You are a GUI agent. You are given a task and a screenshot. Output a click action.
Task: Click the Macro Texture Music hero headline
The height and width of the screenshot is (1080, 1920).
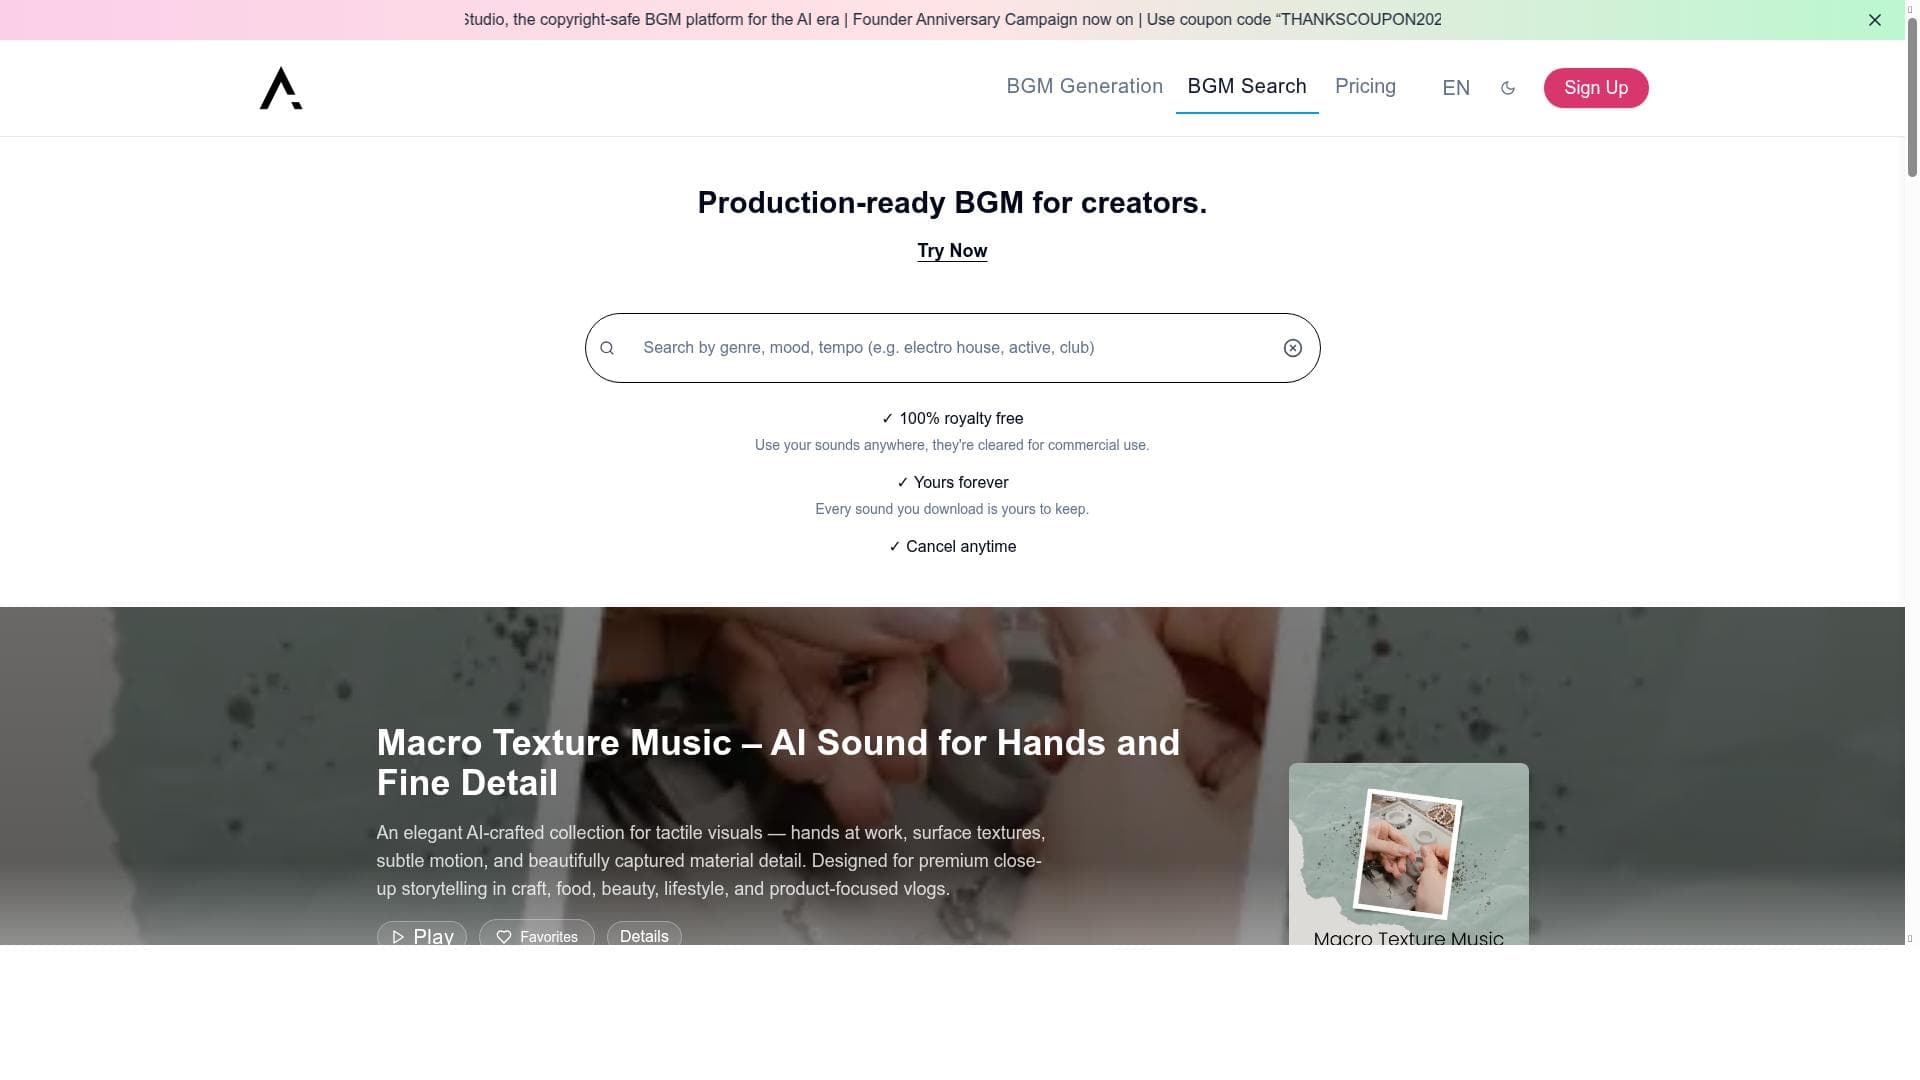point(778,763)
